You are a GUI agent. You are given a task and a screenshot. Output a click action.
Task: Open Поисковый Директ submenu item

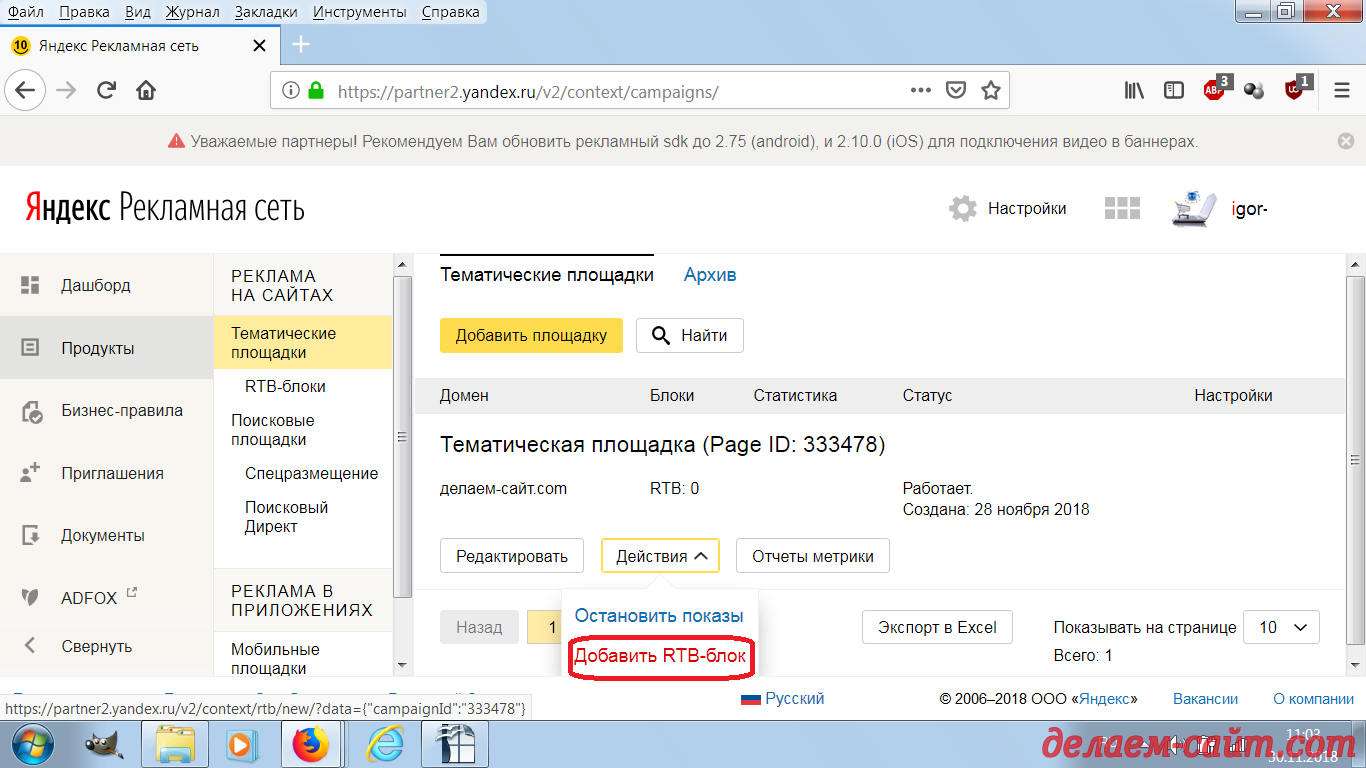pos(286,517)
